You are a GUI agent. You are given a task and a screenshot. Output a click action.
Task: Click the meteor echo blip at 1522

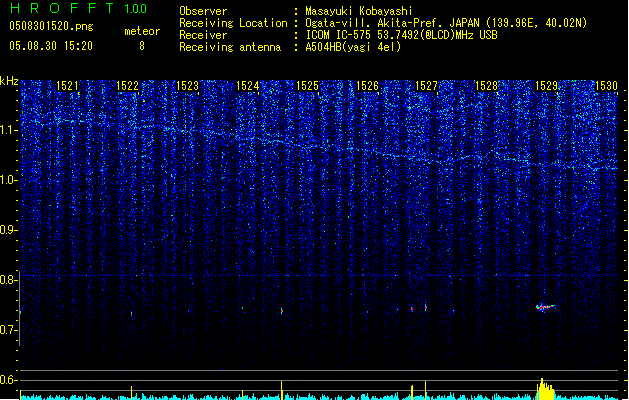click(131, 313)
